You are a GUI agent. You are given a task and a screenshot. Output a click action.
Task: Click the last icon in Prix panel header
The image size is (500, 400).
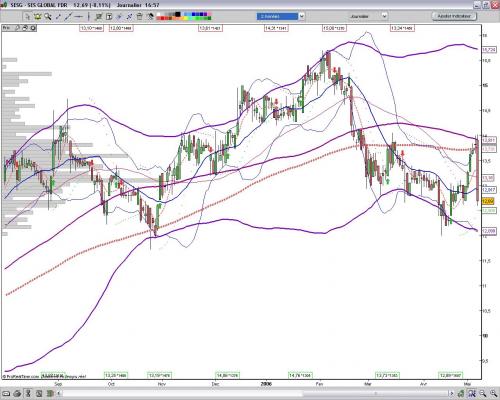coord(33,28)
